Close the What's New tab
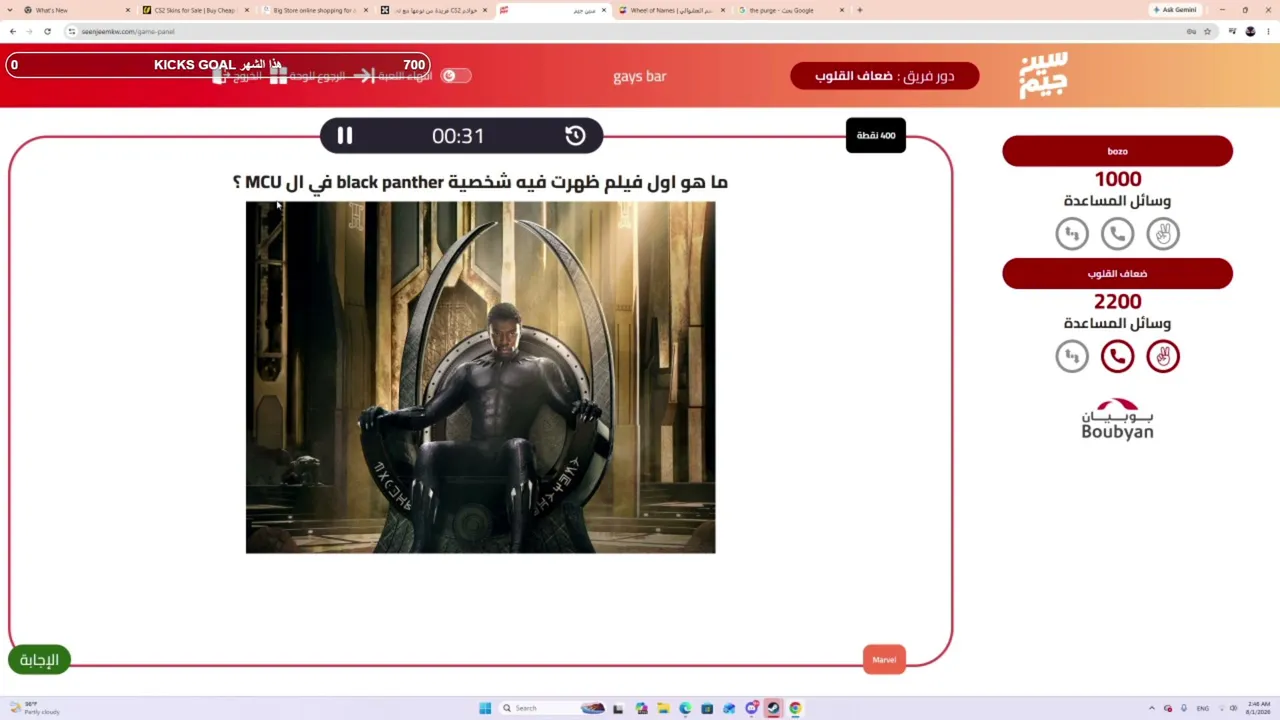The image size is (1280, 720). coord(127,10)
